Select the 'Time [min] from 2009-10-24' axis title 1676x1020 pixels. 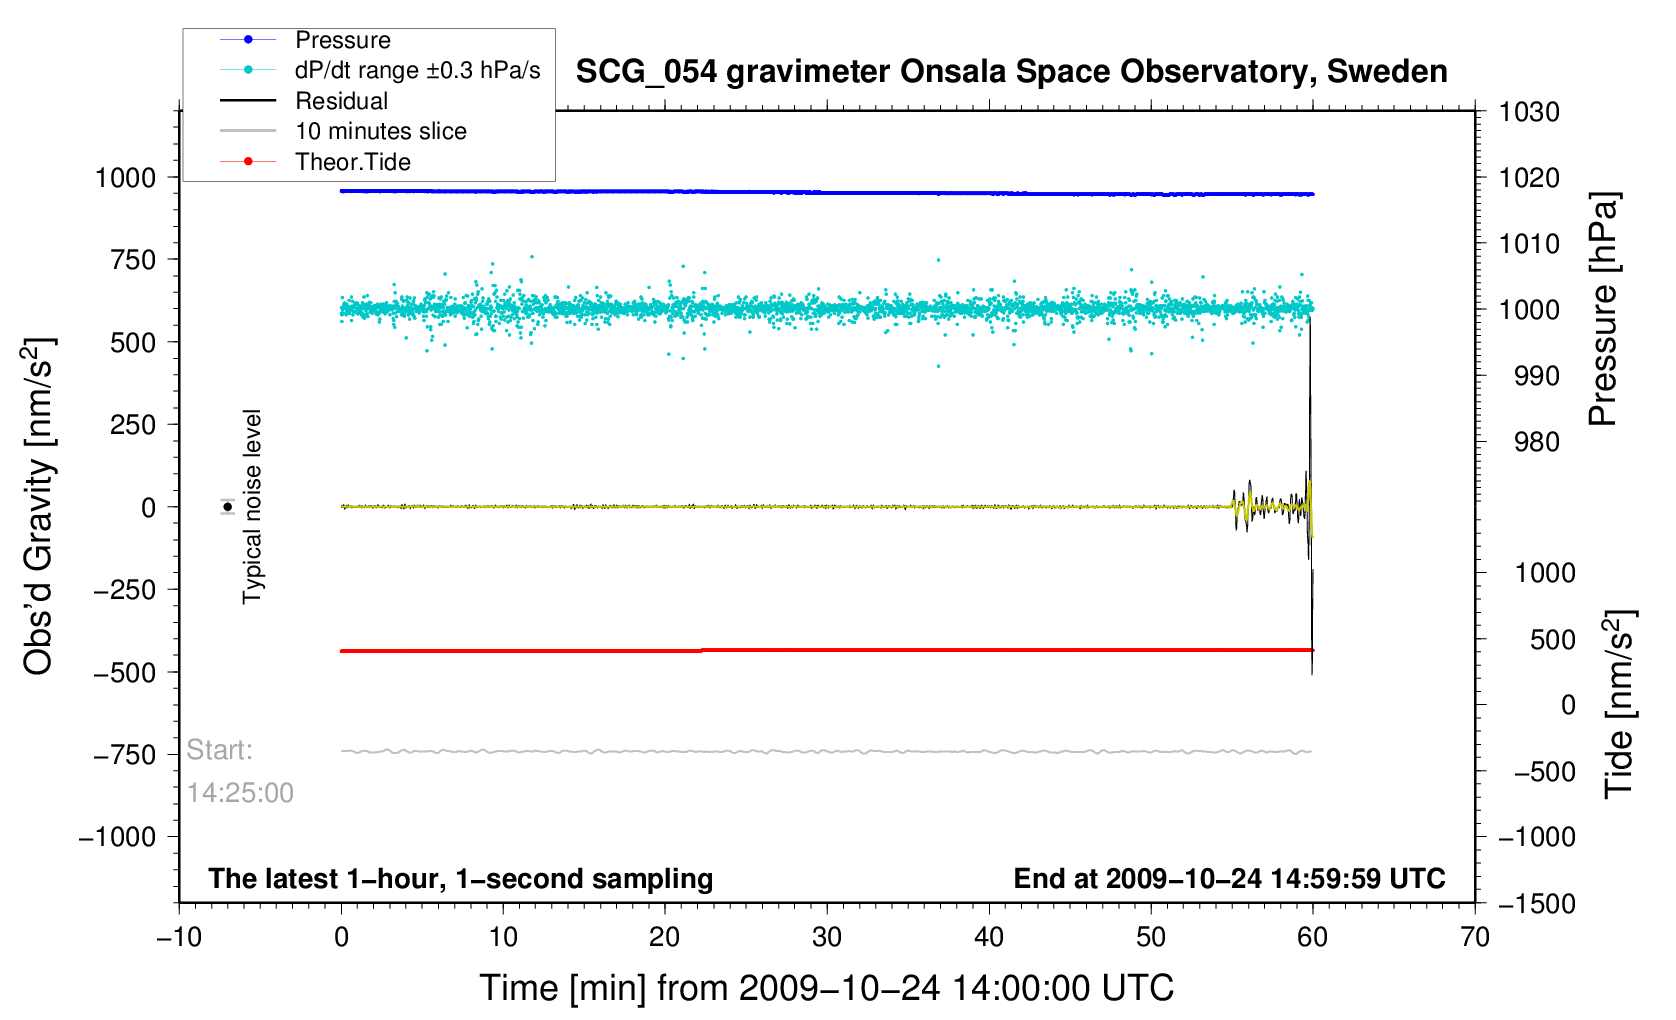(x=826, y=988)
